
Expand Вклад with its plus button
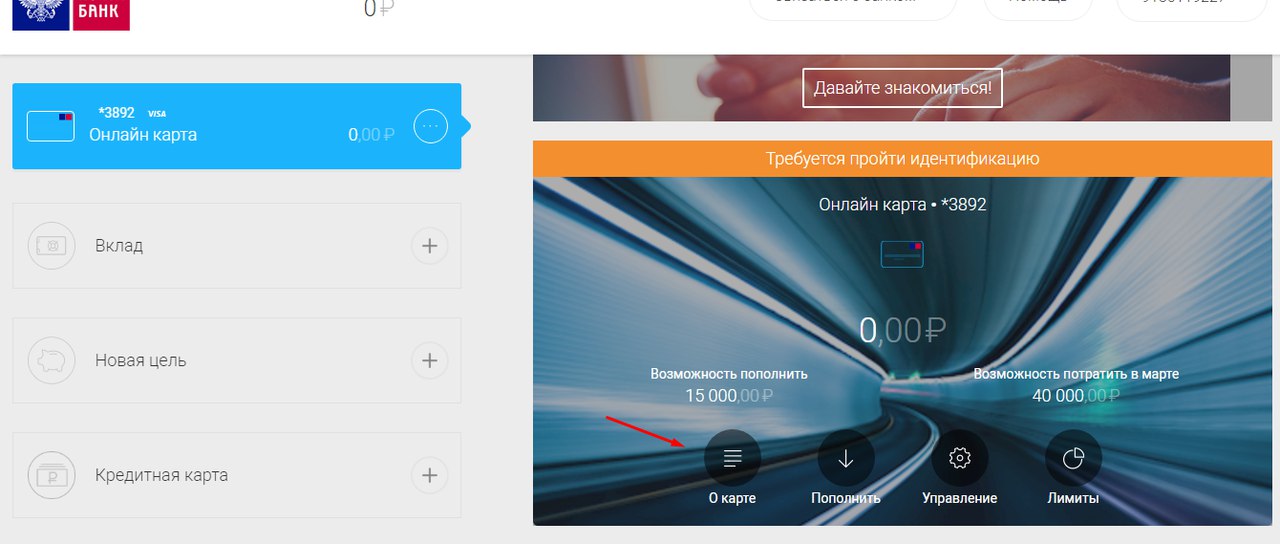[x=429, y=246]
